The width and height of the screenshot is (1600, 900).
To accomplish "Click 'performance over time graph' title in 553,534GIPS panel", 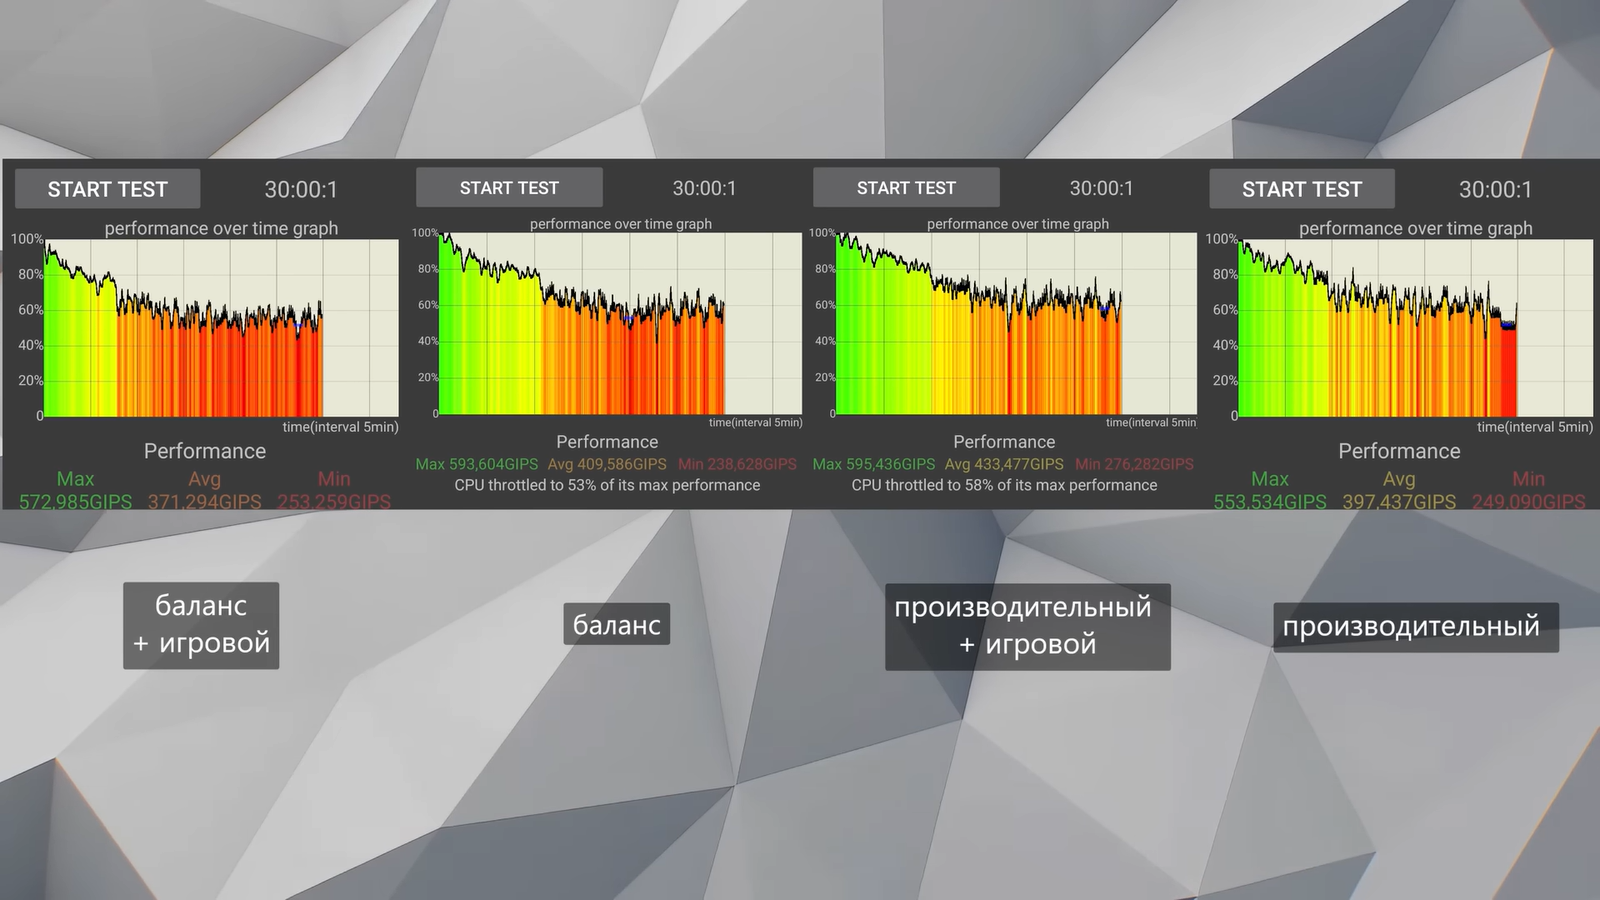I will click(1415, 228).
